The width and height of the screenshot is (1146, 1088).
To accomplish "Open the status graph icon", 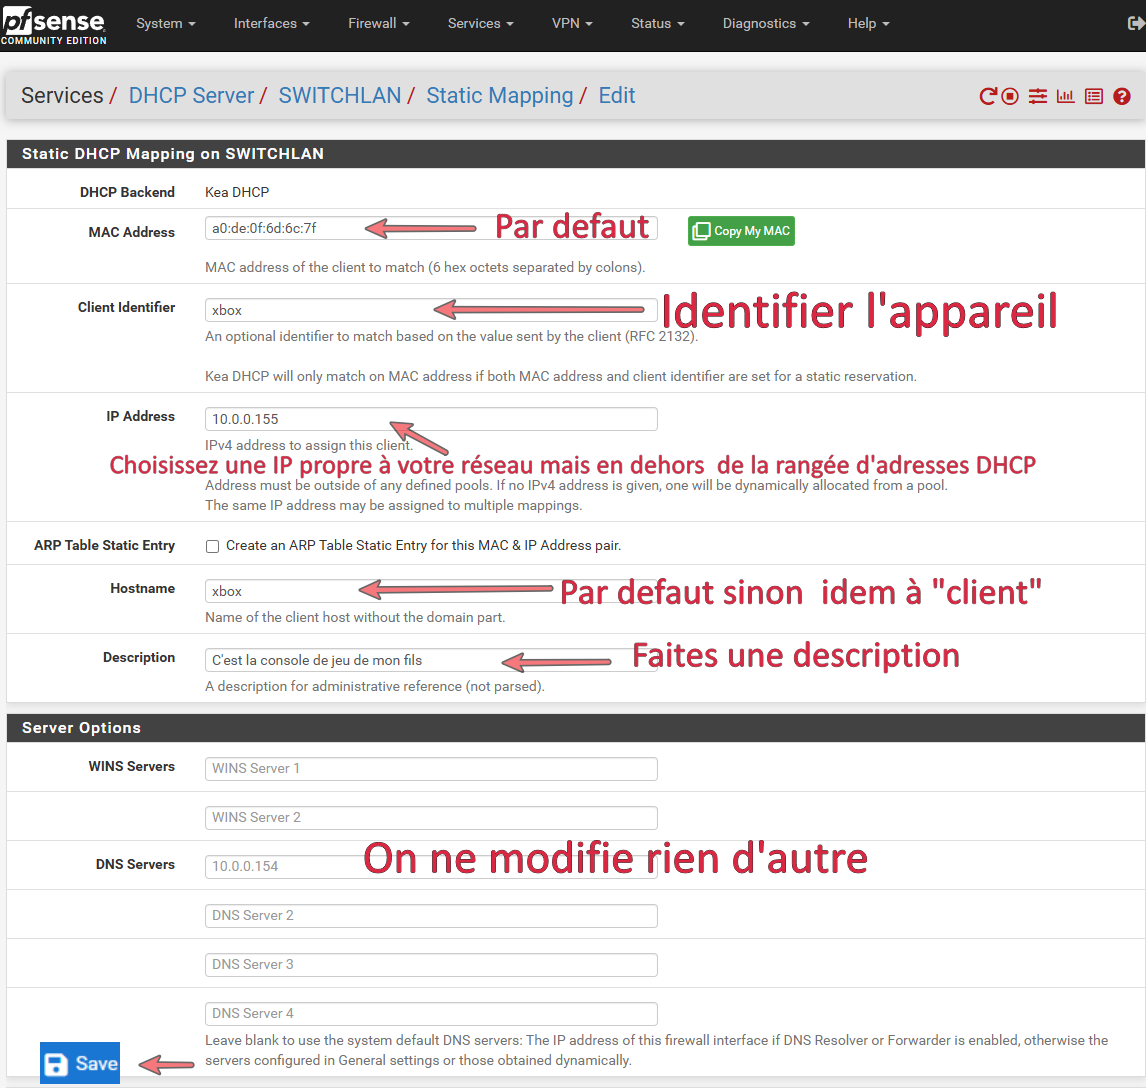I will (x=1065, y=96).
